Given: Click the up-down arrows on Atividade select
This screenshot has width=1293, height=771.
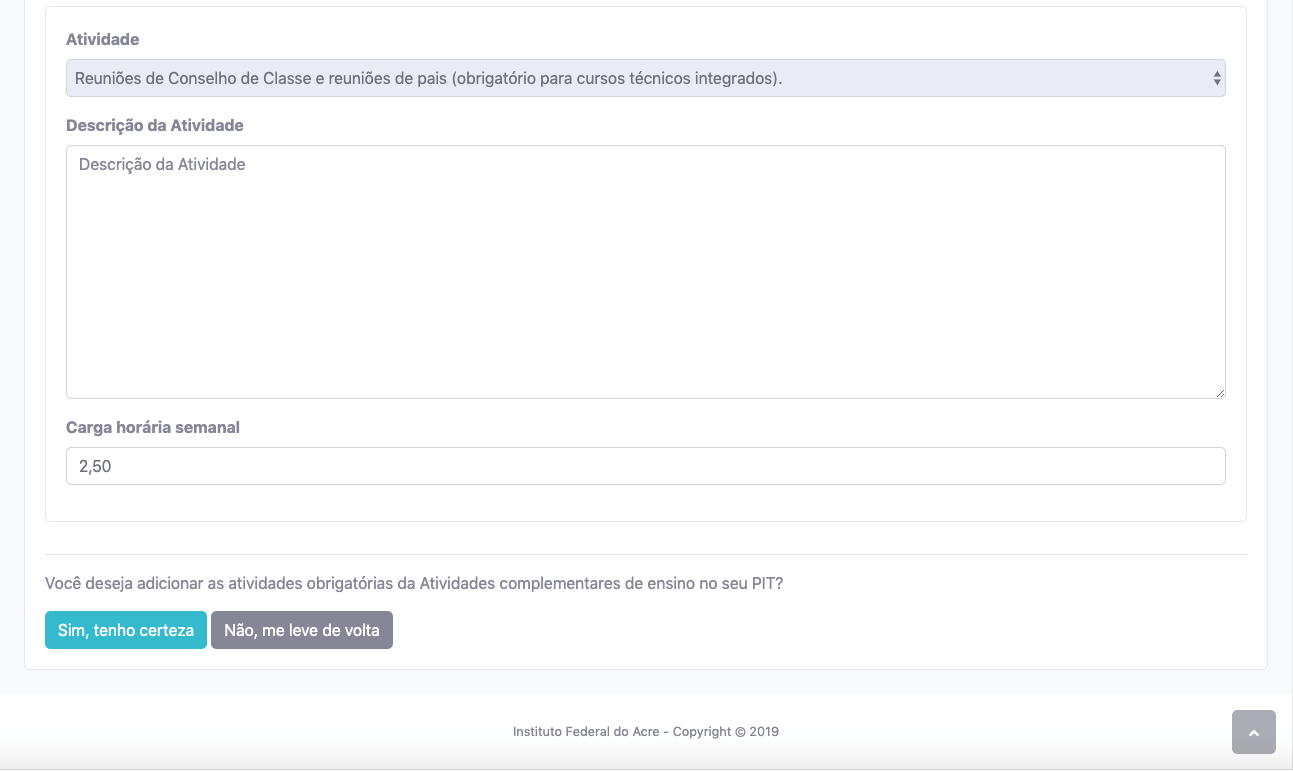Looking at the screenshot, I should pos(1216,78).
